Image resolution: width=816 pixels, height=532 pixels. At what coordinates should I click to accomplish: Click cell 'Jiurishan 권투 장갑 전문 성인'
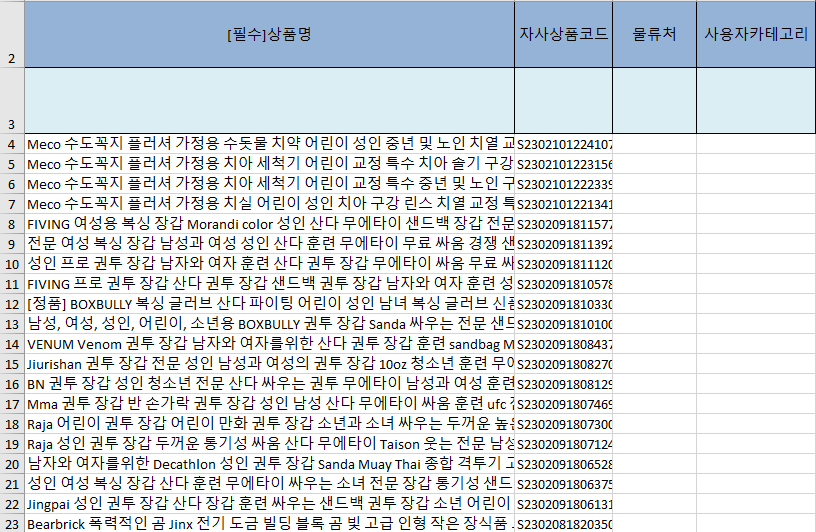(x=270, y=364)
